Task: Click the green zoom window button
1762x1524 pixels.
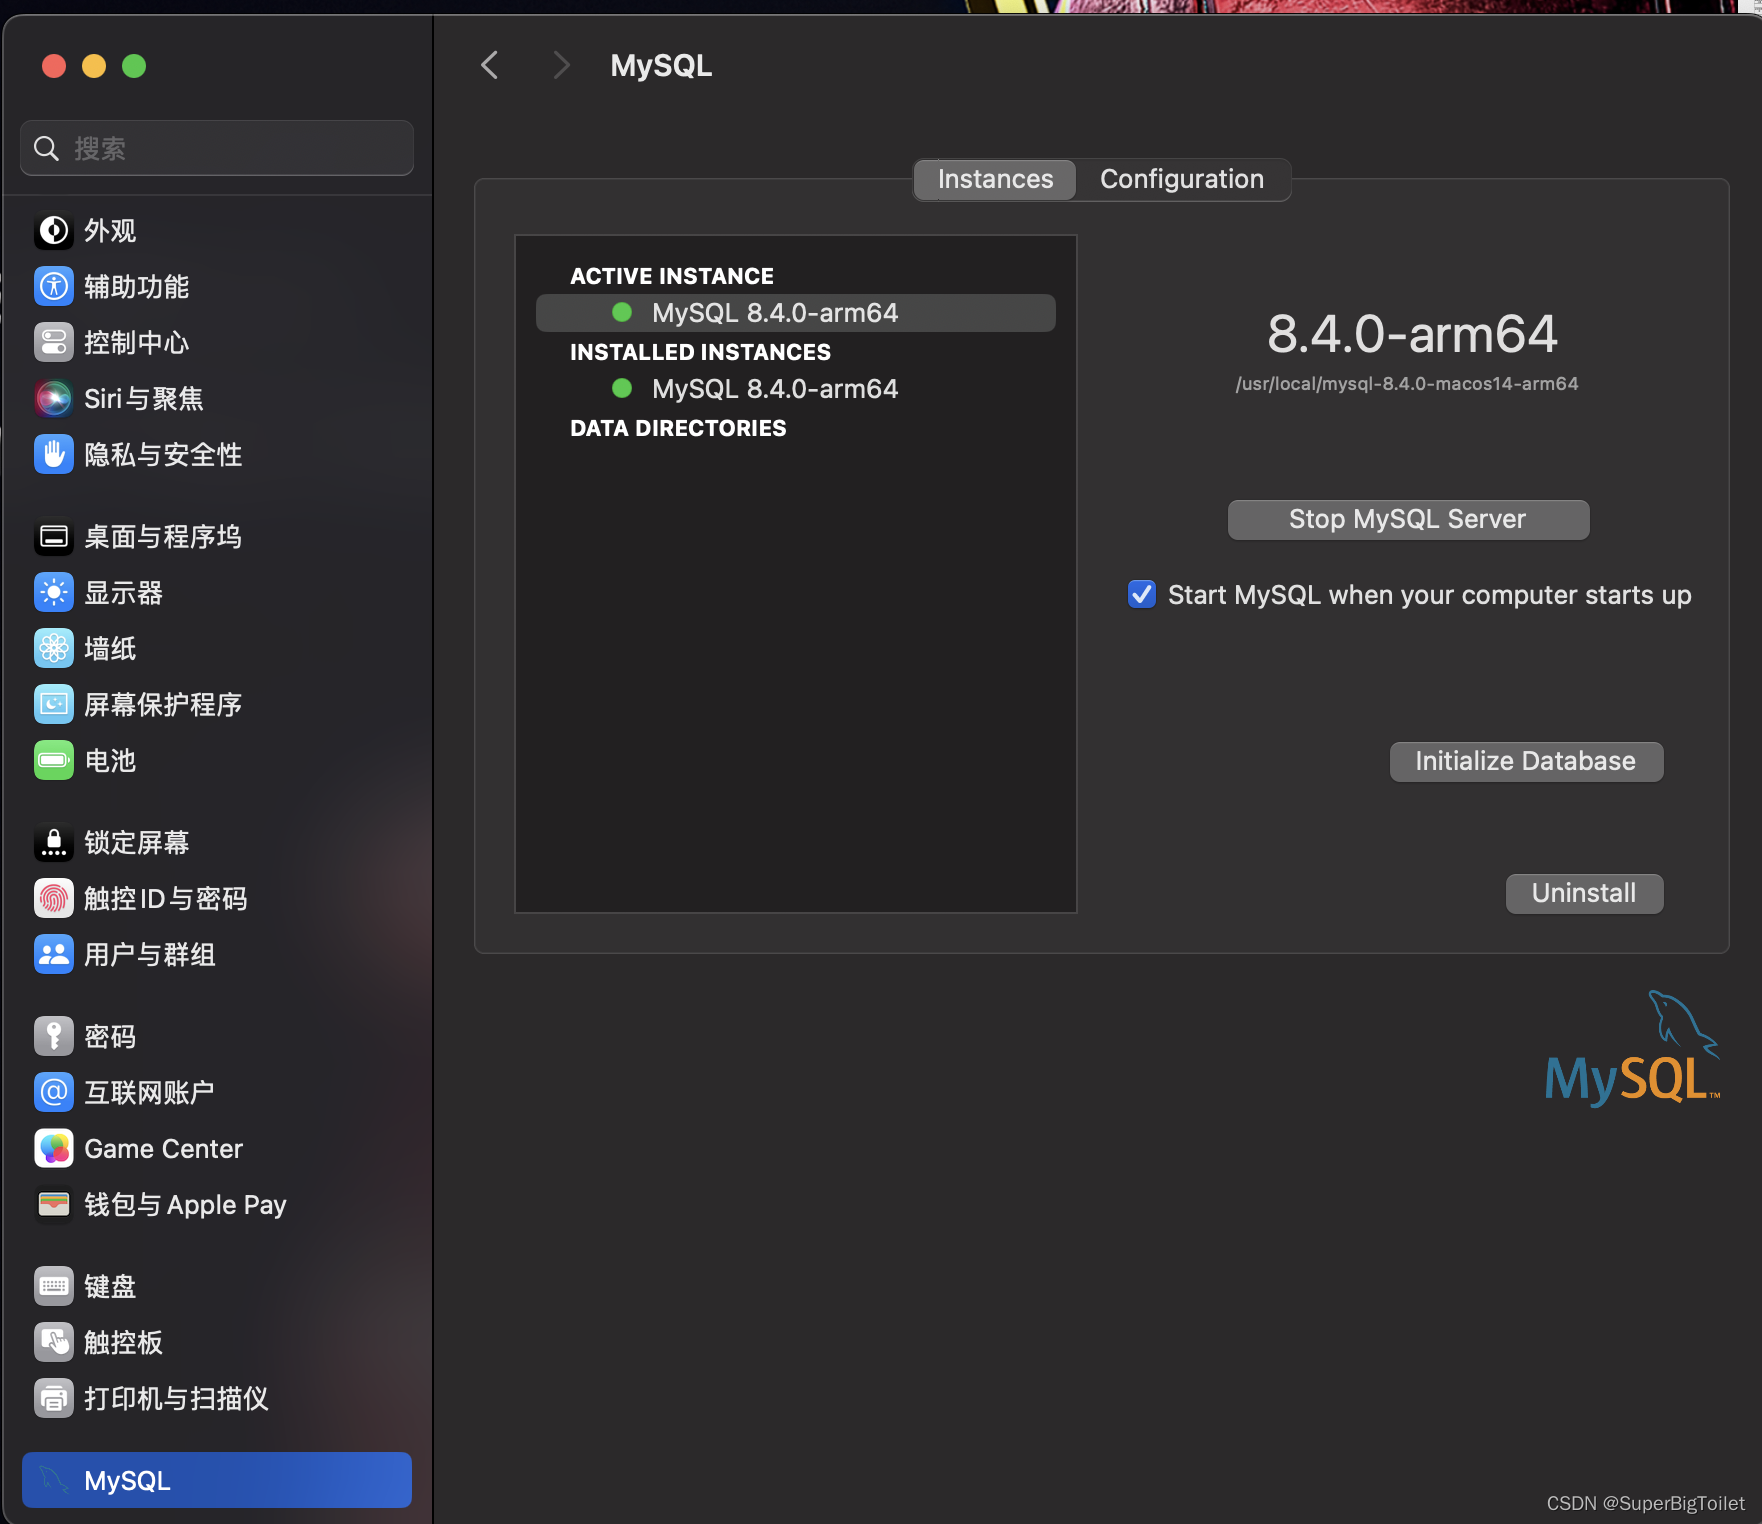Action: pyautogui.click(x=134, y=66)
